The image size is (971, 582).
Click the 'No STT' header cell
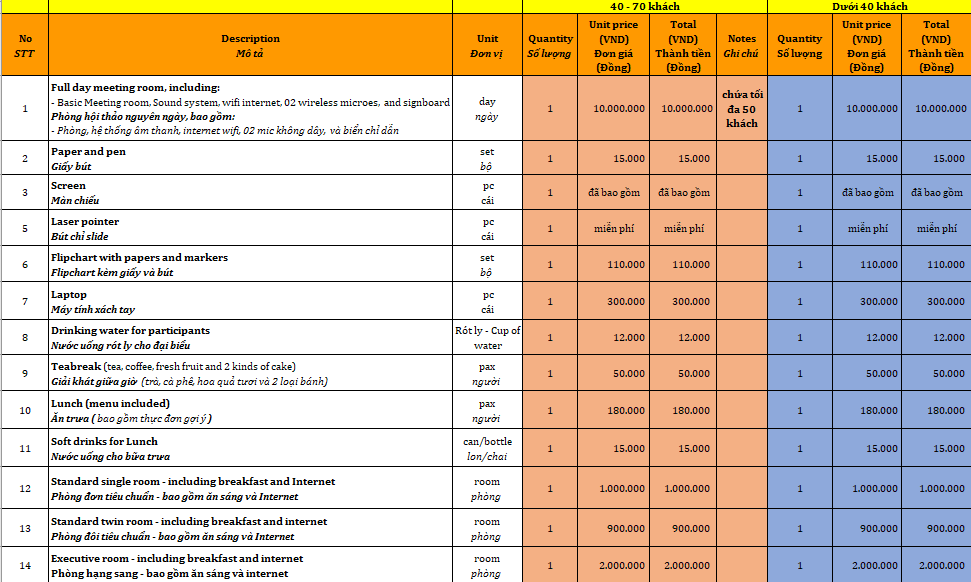click(x=25, y=45)
